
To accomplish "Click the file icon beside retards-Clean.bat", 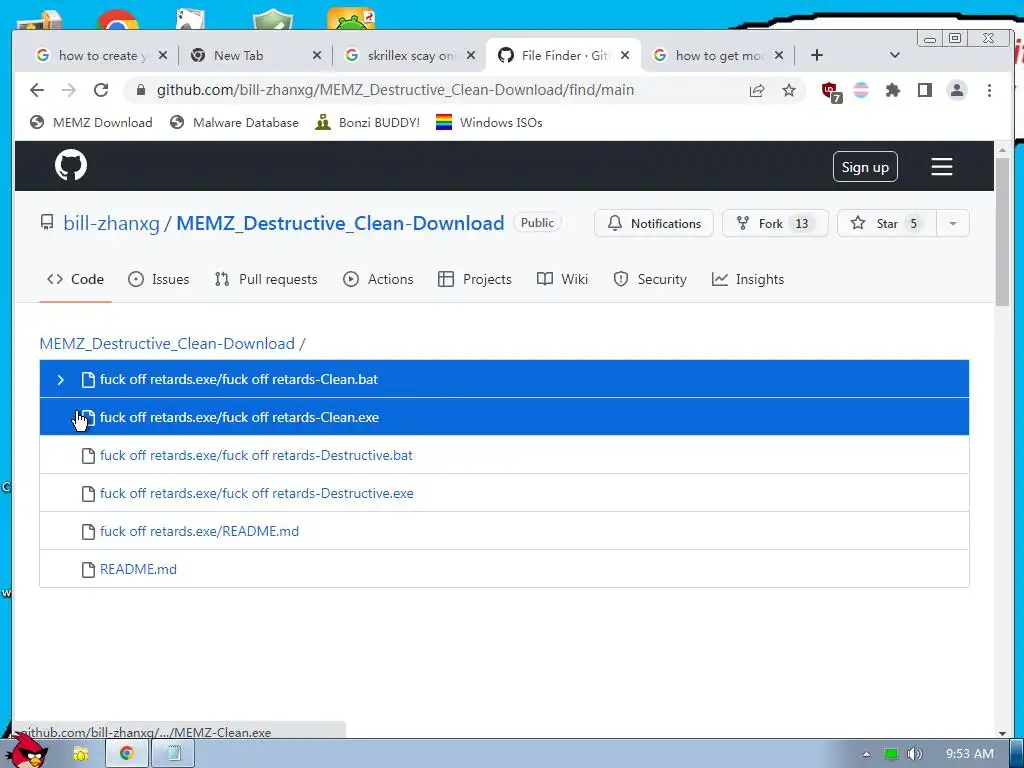I will 88,380.
